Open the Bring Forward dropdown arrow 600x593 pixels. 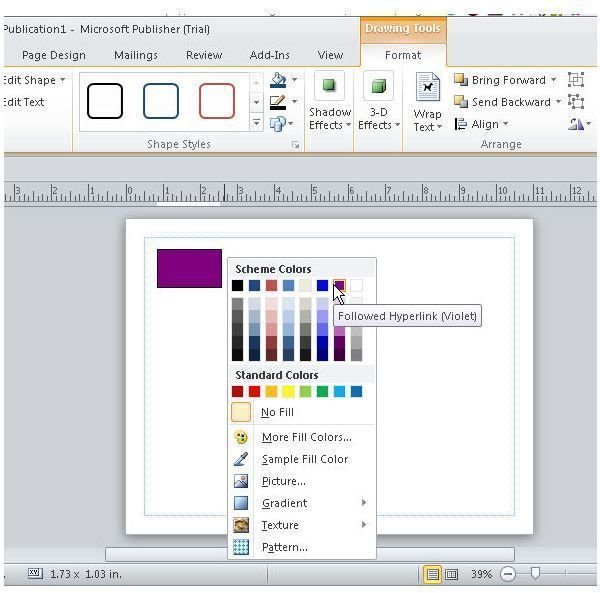(553, 80)
